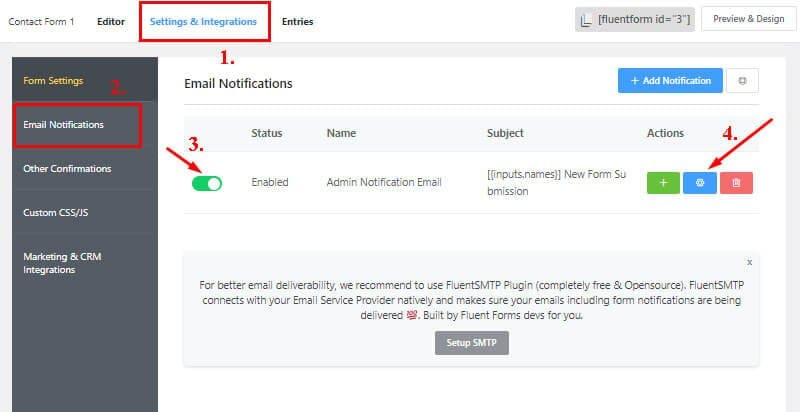Click the shortcode copy icon
This screenshot has height=412, width=800.
point(587,19)
